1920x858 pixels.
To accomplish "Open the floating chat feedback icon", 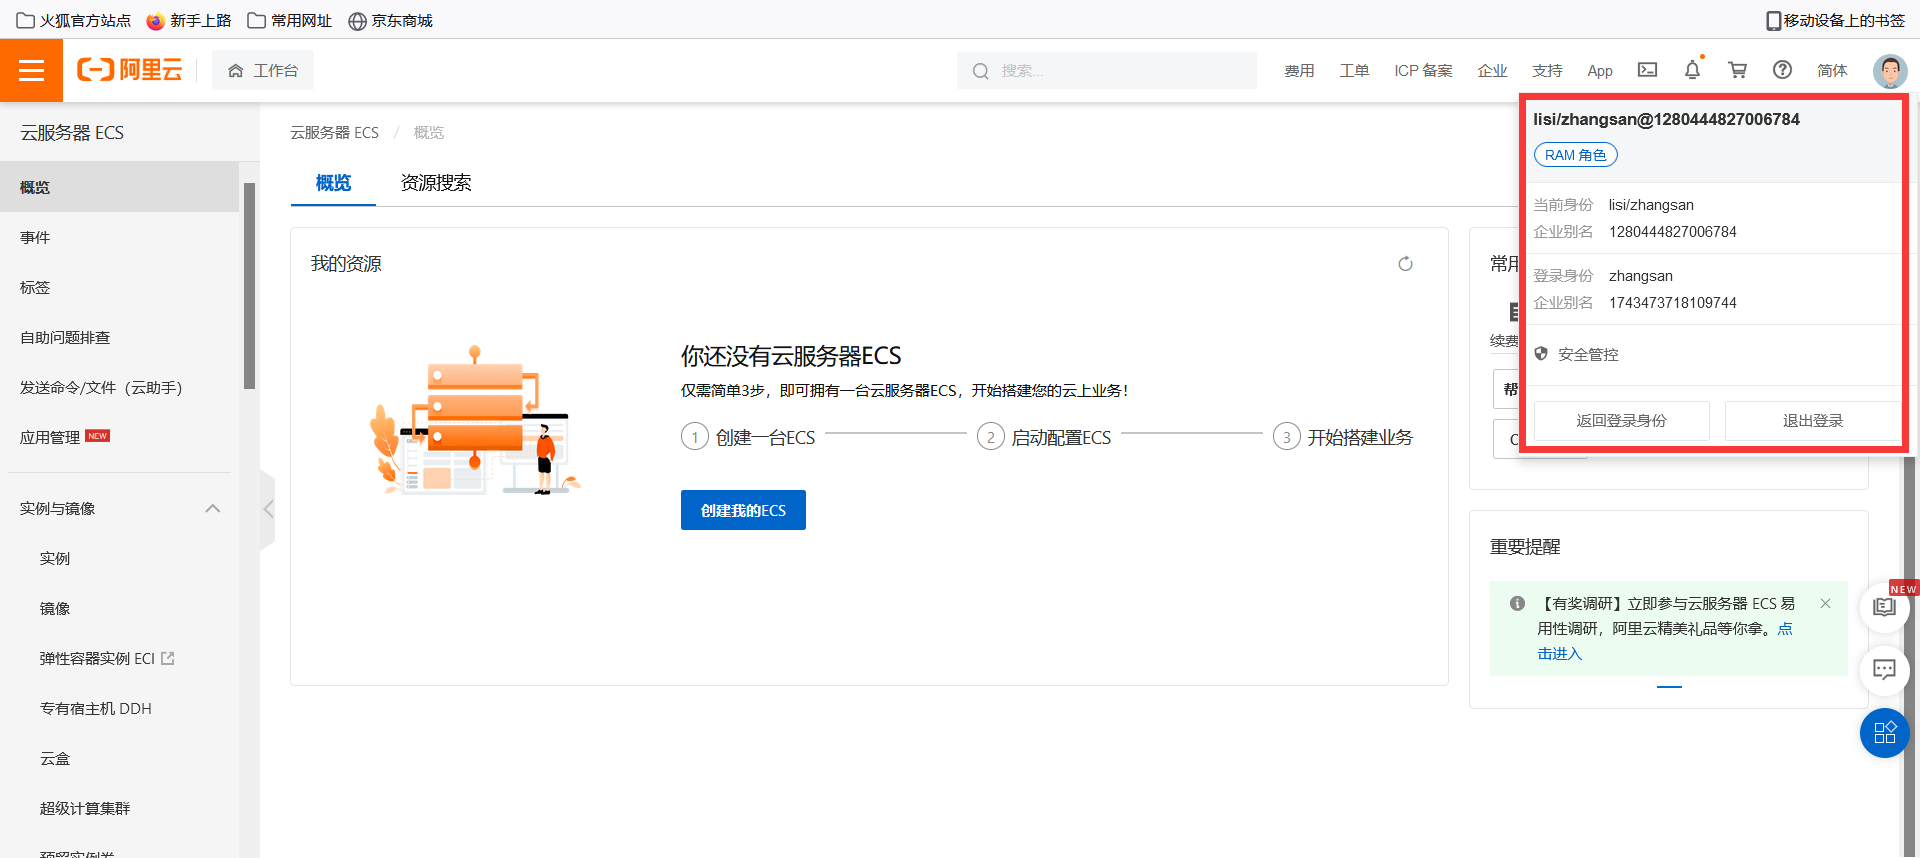I will (x=1884, y=670).
